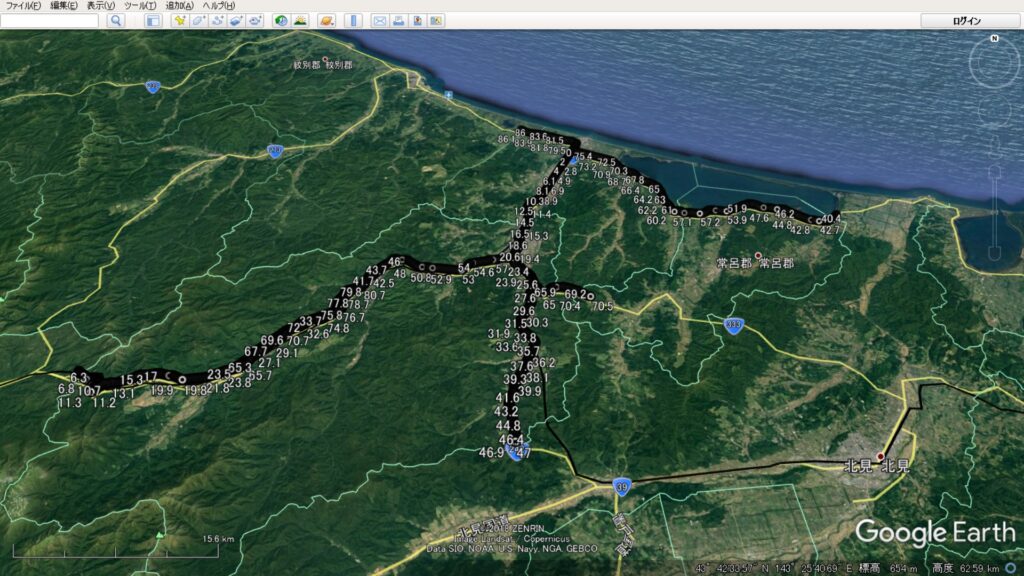This screenshot has height=576, width=1024.
Task: Add a new placemark pin
Action: tap(180, 20)
